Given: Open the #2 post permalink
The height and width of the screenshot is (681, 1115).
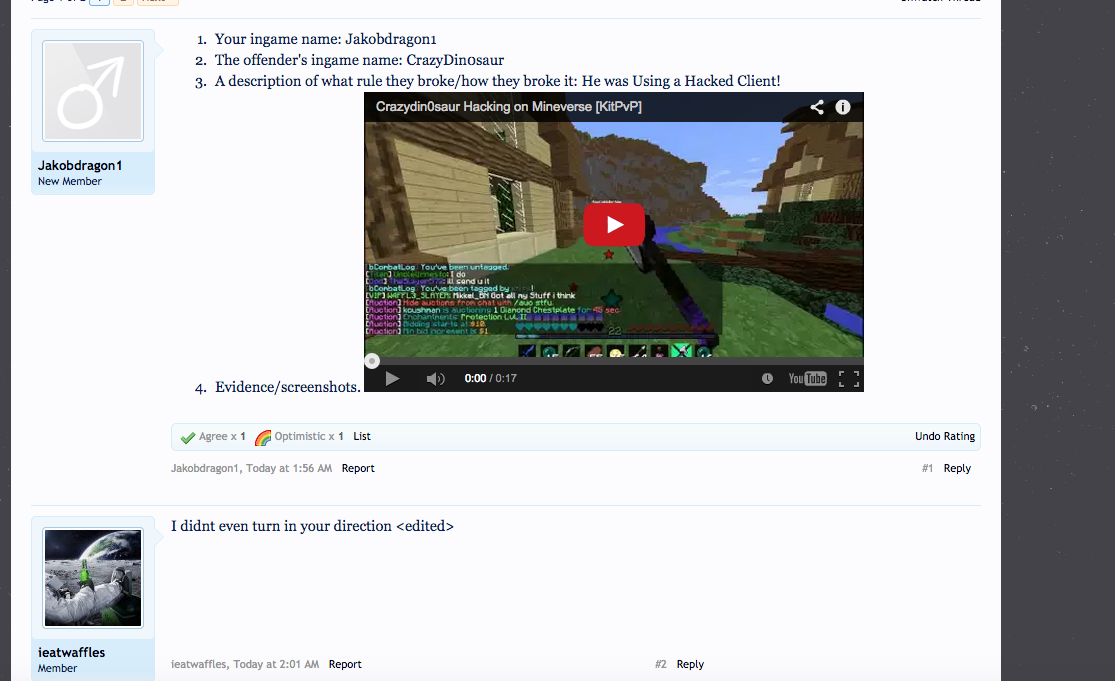Looking at the screenshot, I should [661, 664].
